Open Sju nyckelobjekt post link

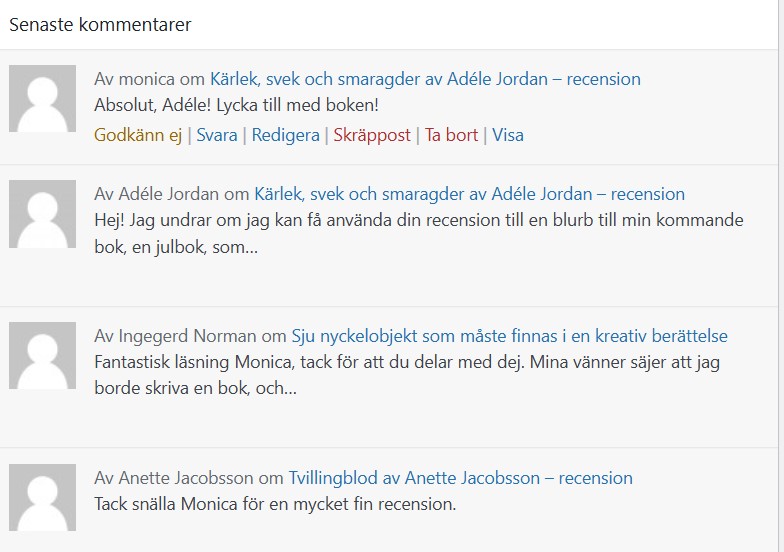coord(510,336)
